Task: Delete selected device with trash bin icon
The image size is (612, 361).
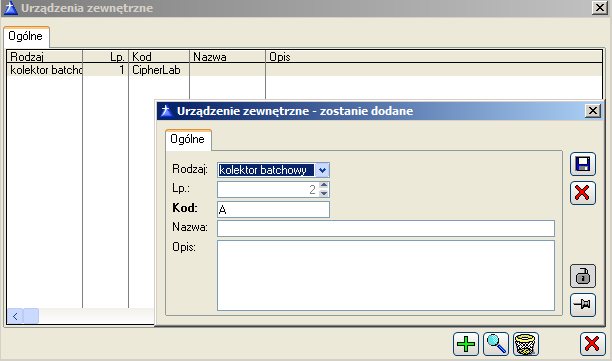Action: [526, 344]
